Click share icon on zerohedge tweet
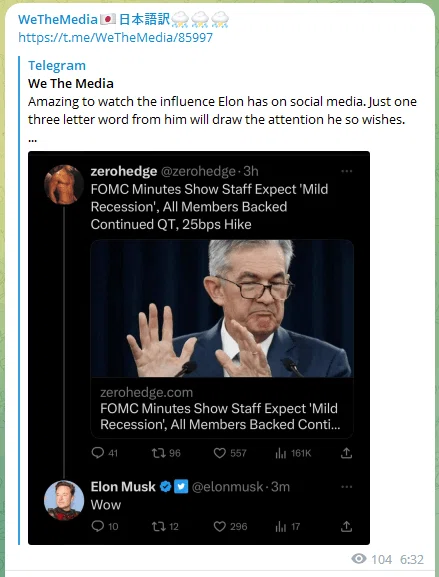The image size is (439, 577). pos(346,453)
